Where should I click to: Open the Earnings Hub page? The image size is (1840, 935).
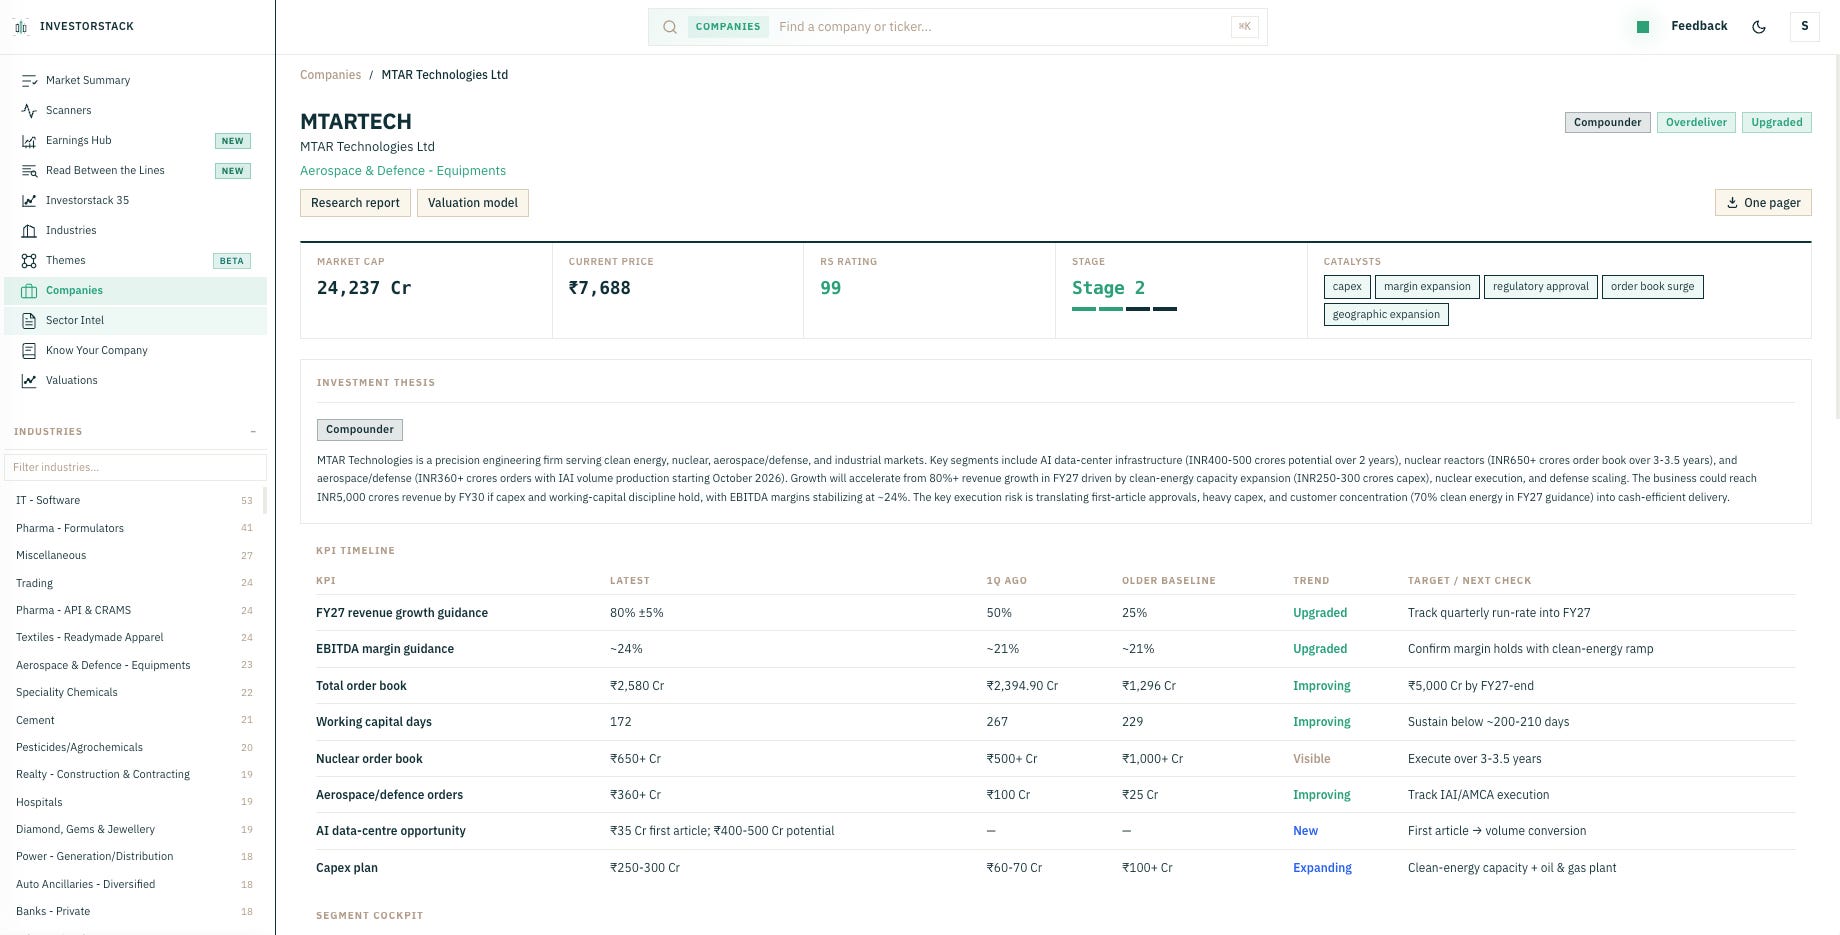tap(135, 140)
